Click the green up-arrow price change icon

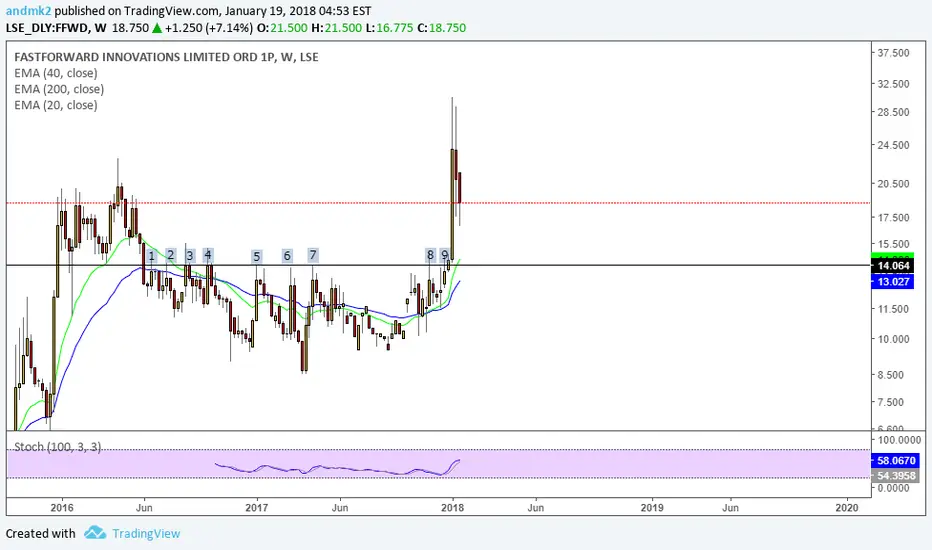(157, 27)
